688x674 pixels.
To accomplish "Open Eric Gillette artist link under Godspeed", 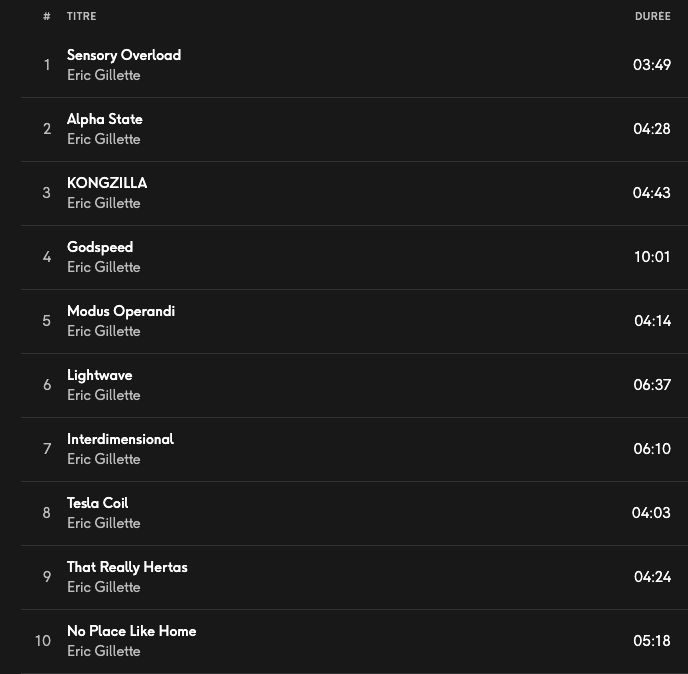I will point(103,267).
